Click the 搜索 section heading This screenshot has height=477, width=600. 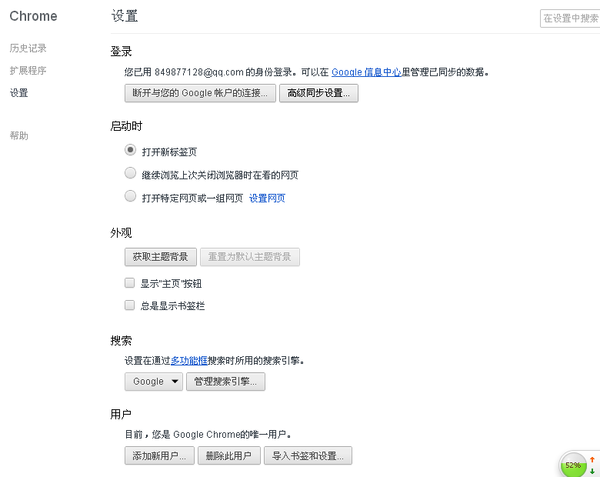pyautogui.click(x=121, y=340)
